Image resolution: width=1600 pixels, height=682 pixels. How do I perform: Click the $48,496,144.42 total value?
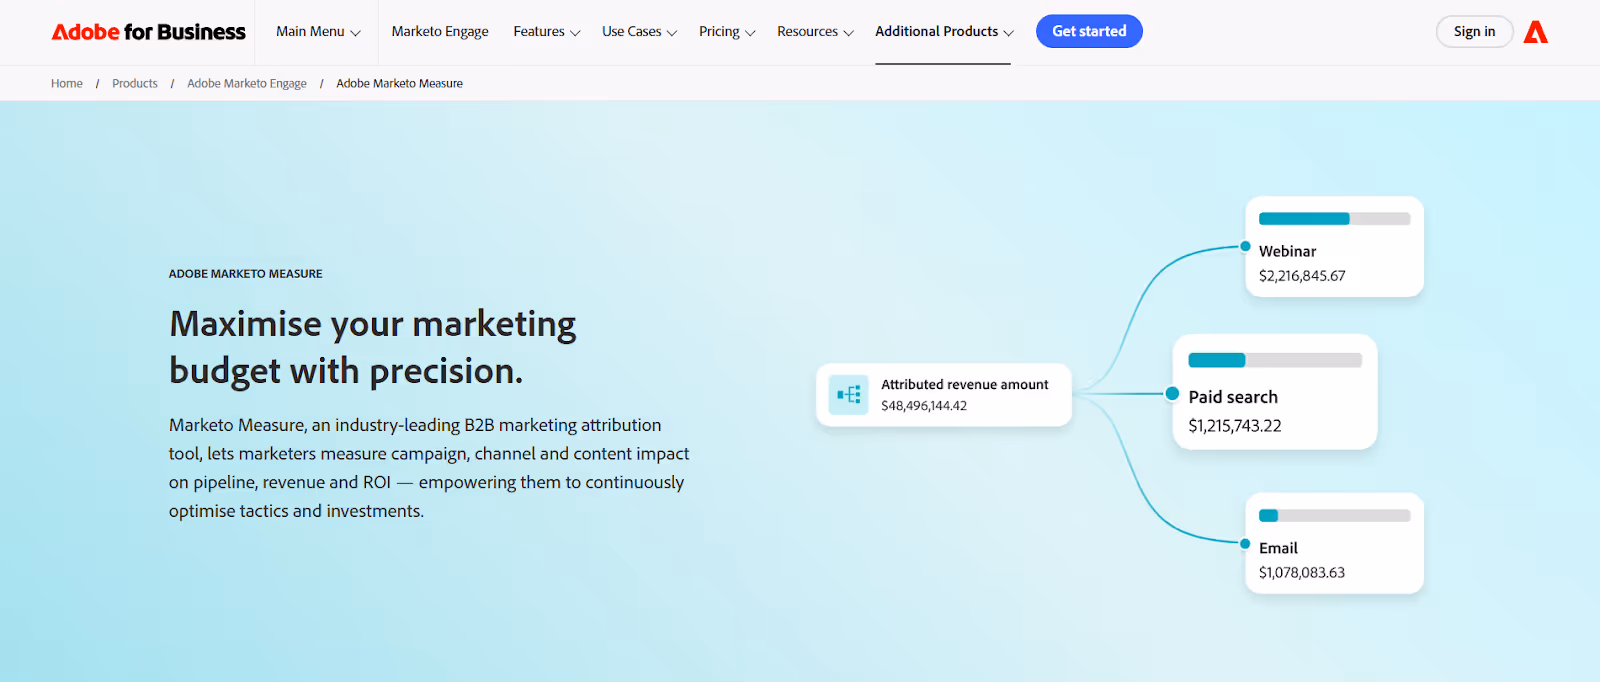924,406
